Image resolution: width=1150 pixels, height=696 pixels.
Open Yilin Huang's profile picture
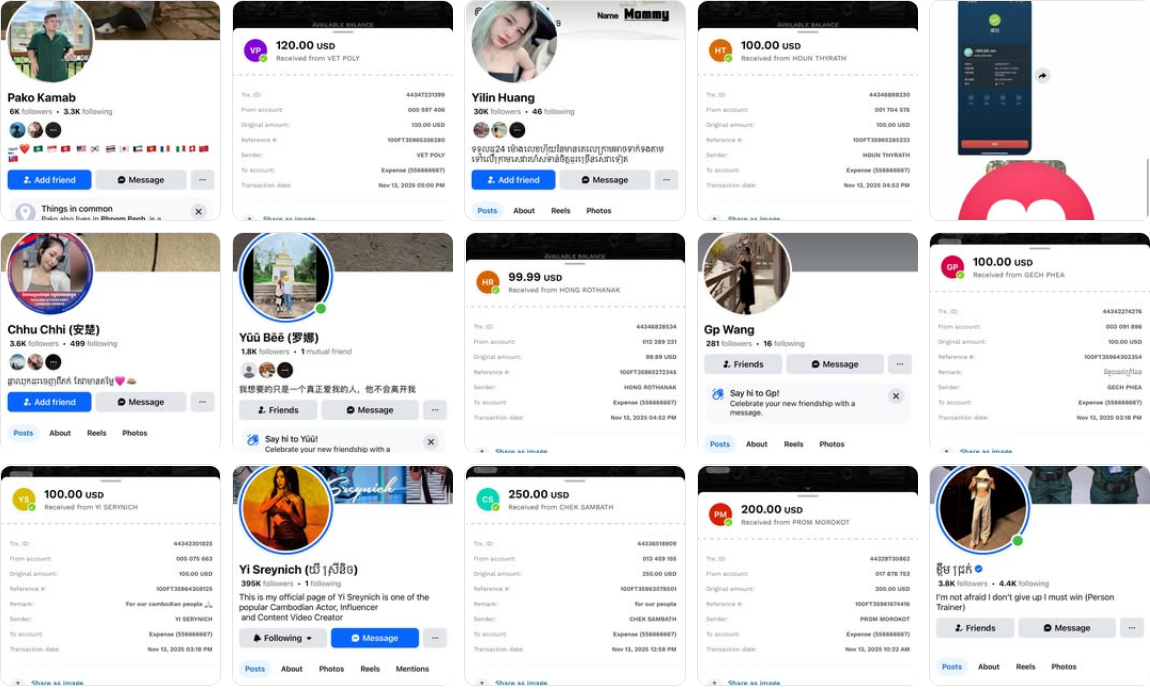[513, 40]
